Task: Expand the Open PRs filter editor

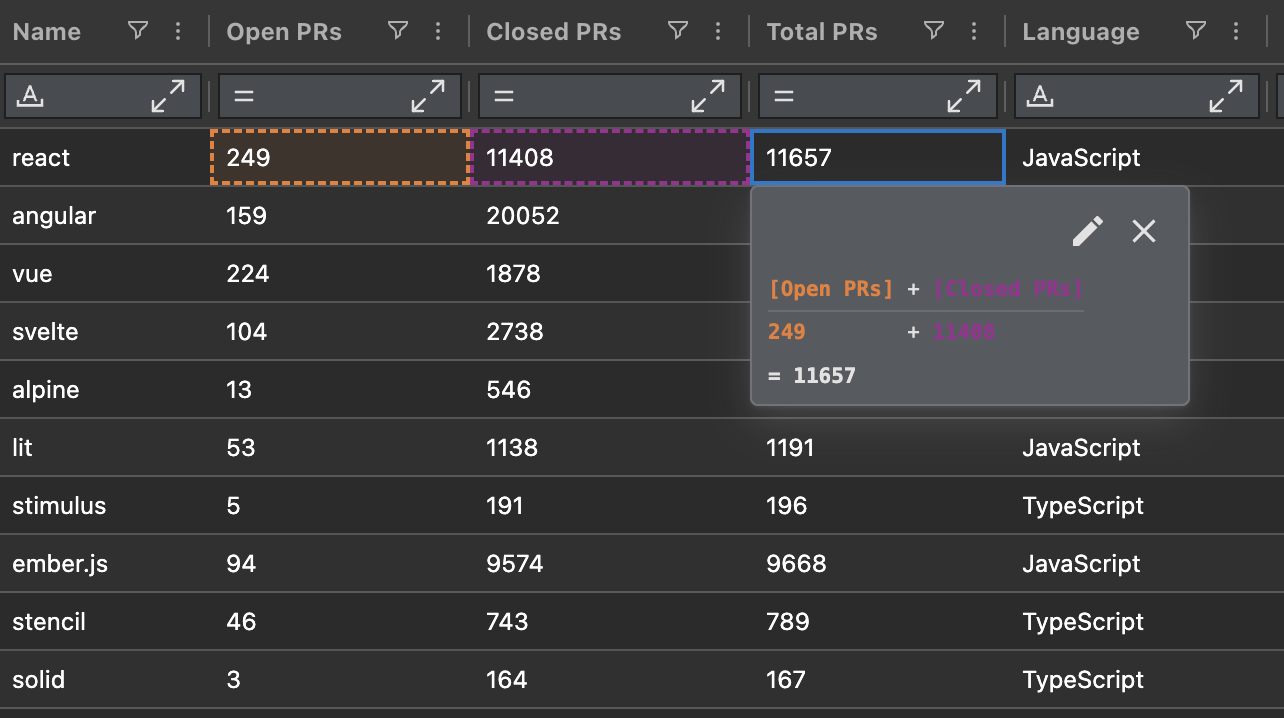Action: click(x=428, y=96)
